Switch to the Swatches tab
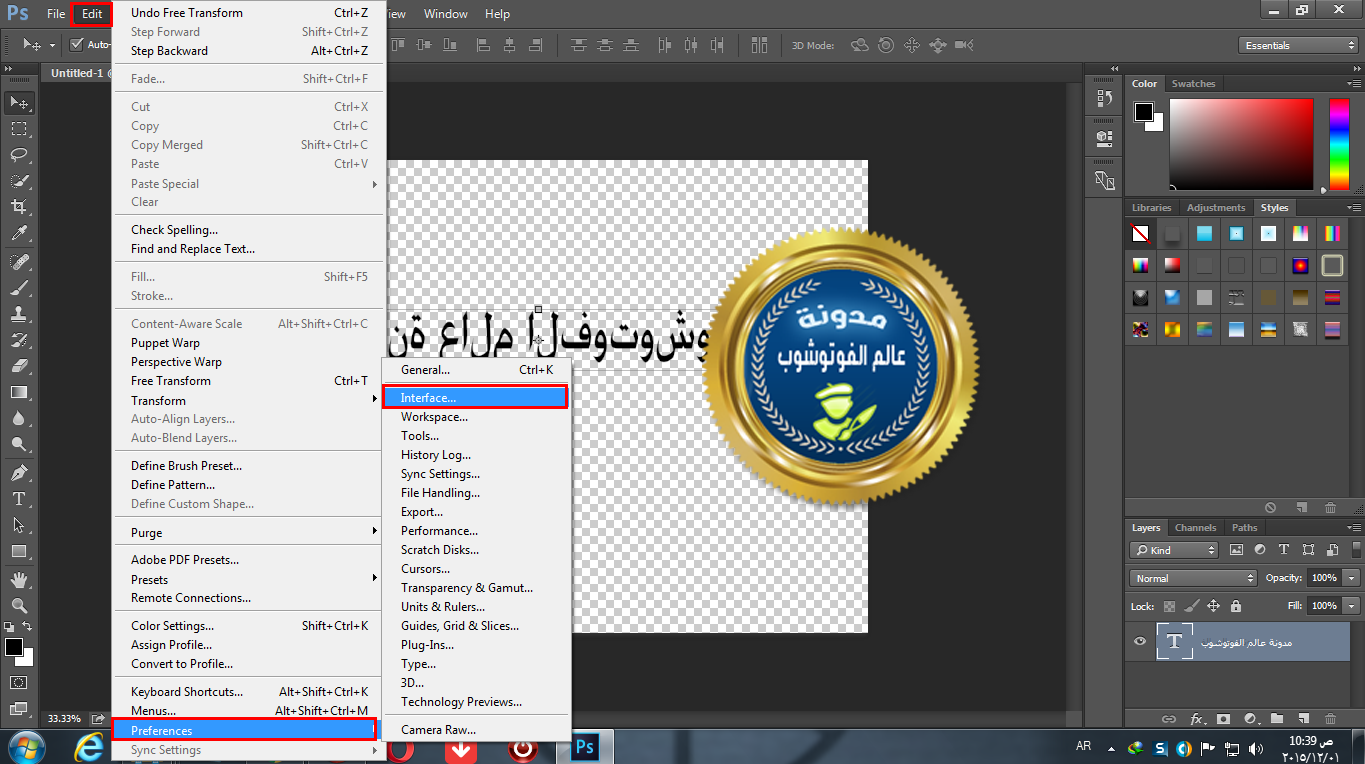 click(1193, 84)
